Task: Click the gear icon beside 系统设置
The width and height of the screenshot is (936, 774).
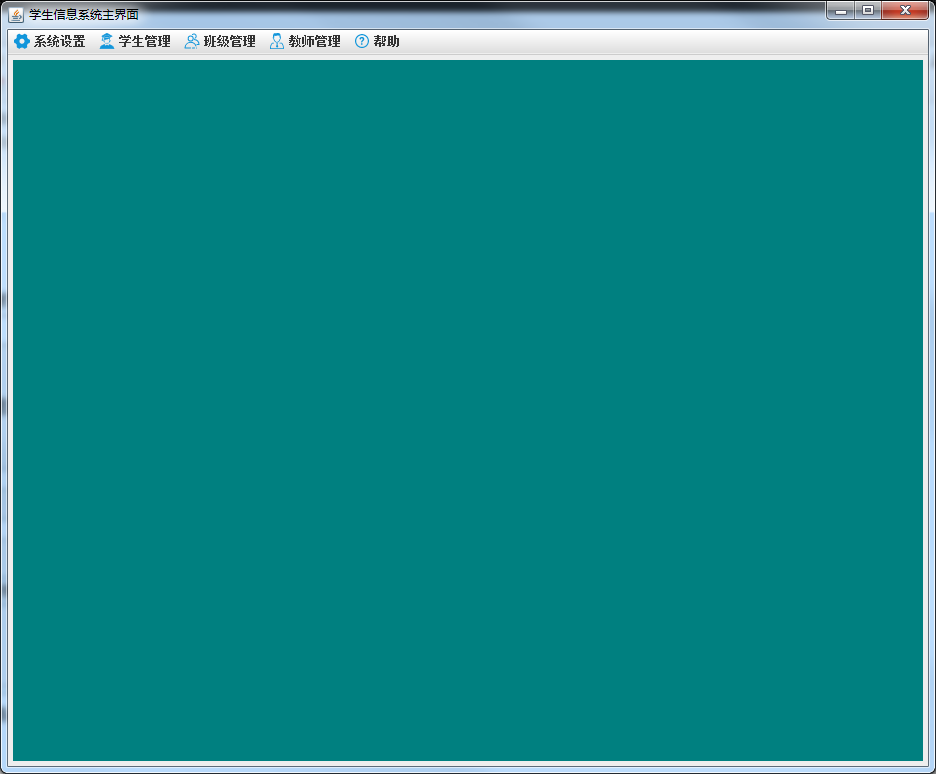Action: pos(21,41)
